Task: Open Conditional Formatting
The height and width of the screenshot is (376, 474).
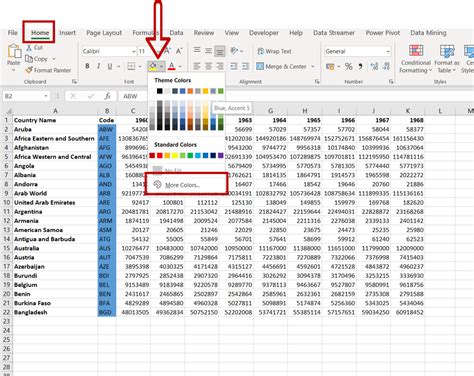Action: pos(416,59)
